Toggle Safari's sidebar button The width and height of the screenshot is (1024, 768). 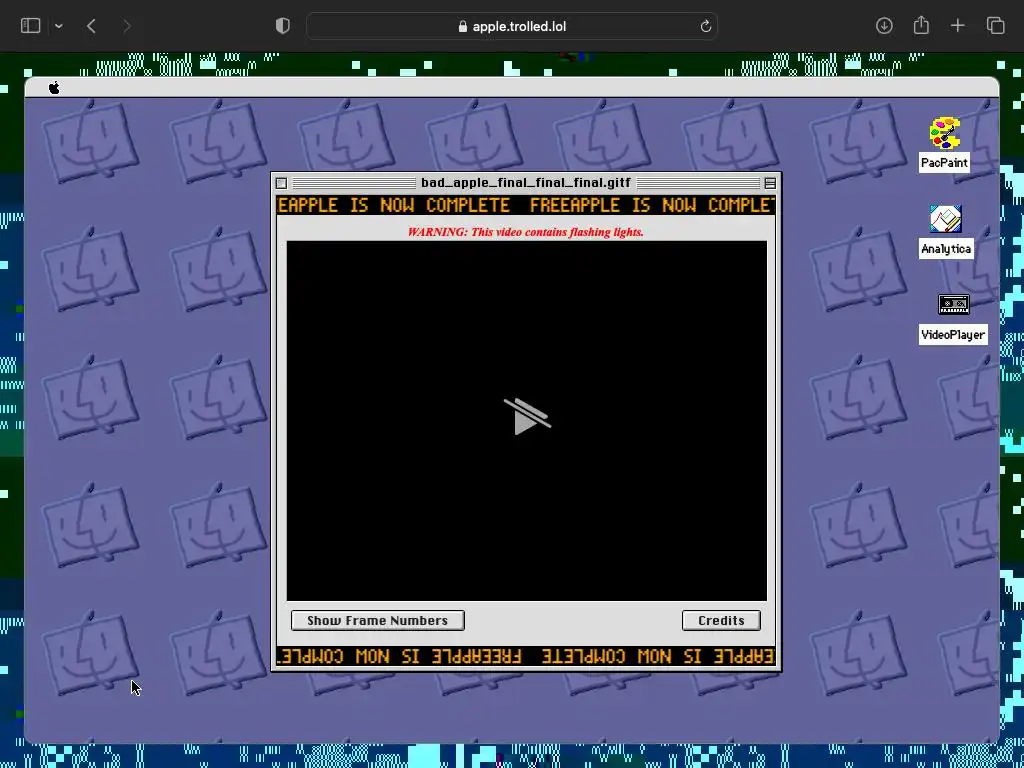tap(31, 26)
